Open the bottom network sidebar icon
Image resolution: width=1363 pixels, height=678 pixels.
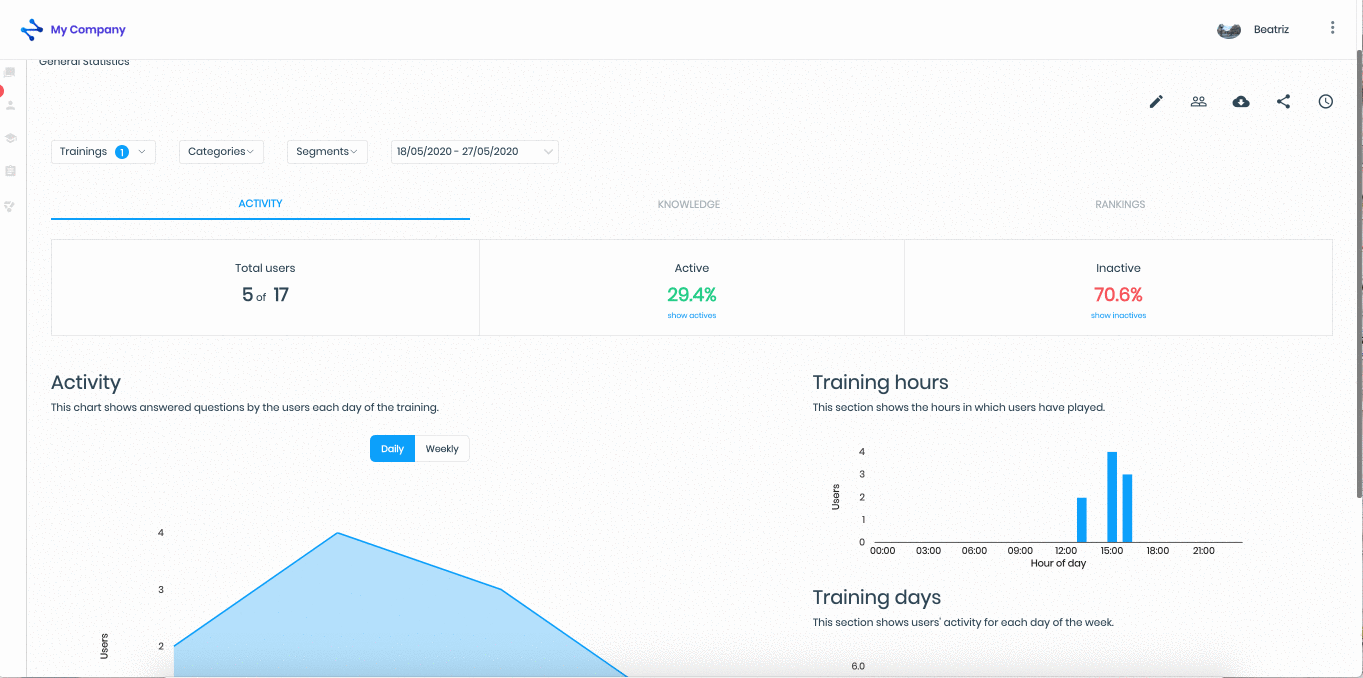[x=10, y=206]
